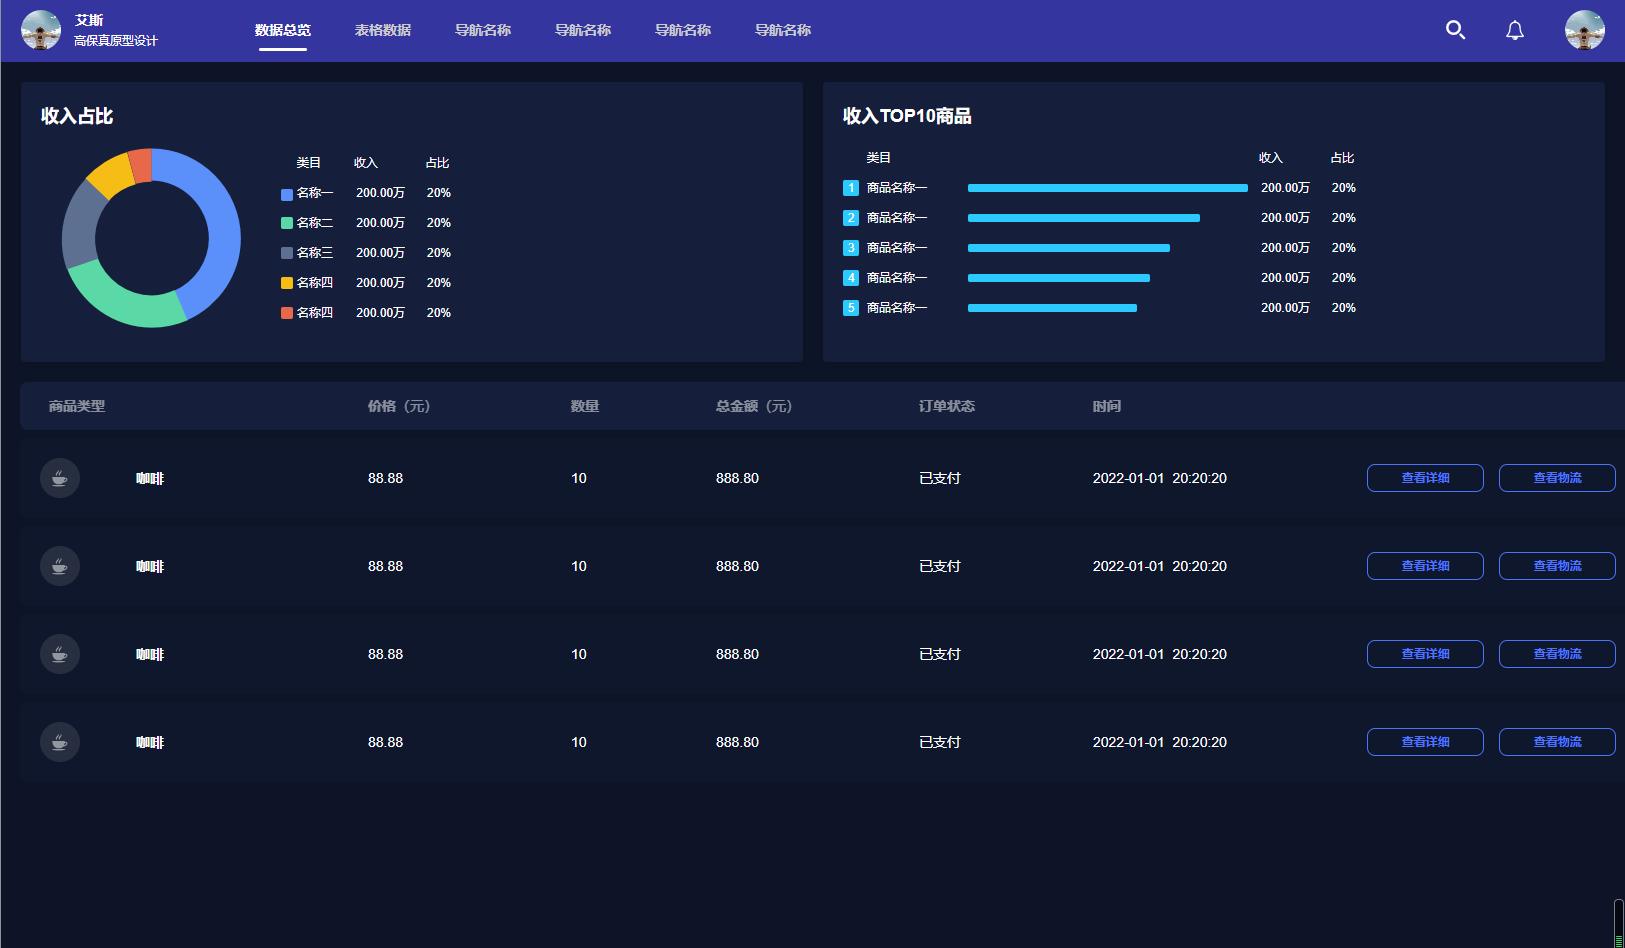Screen dimensions: 1625x948
Task: Click rank badge 2 in TOP10 list
Action: tap(851, 218)
